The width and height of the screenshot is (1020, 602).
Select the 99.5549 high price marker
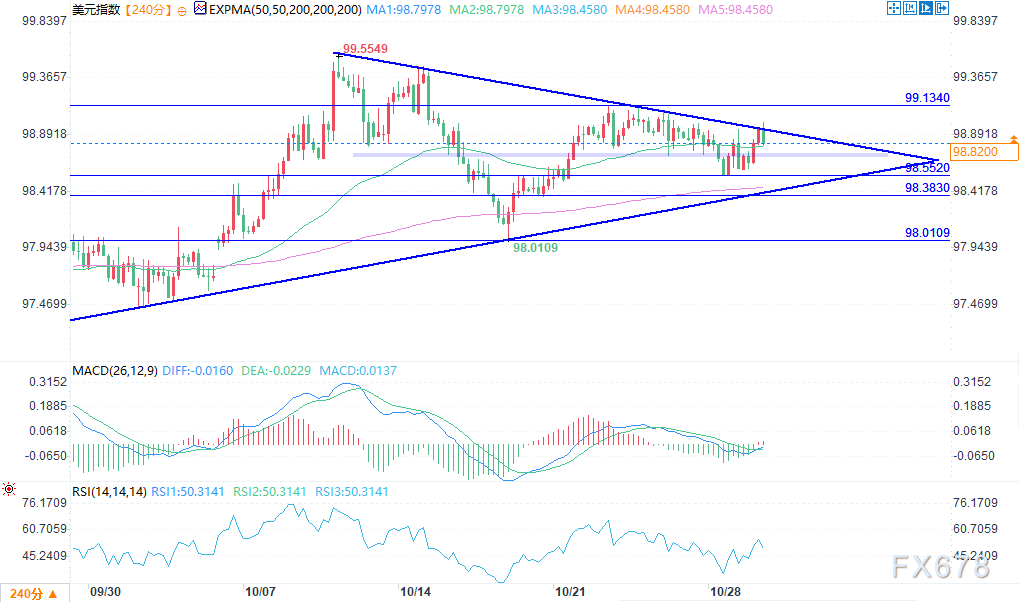tap(365, 48)
